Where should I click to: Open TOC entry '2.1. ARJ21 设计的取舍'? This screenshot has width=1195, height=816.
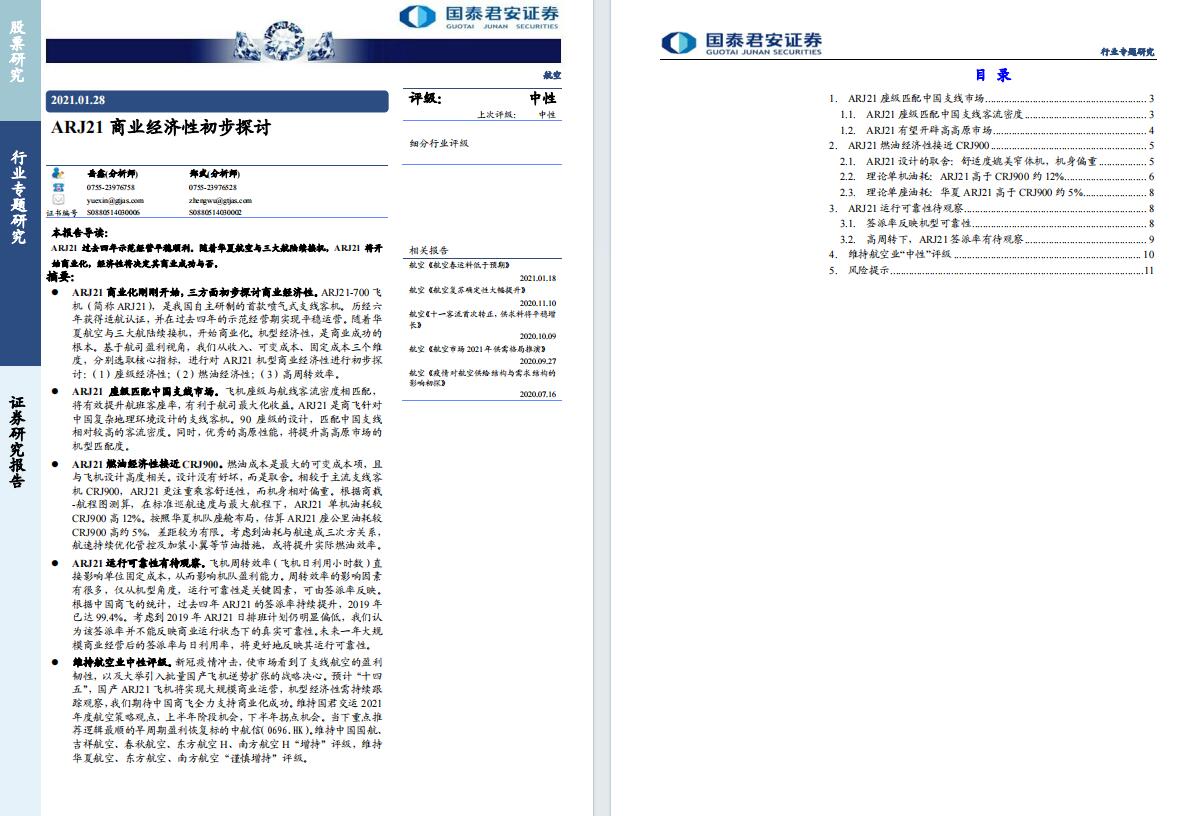(997, 162)
